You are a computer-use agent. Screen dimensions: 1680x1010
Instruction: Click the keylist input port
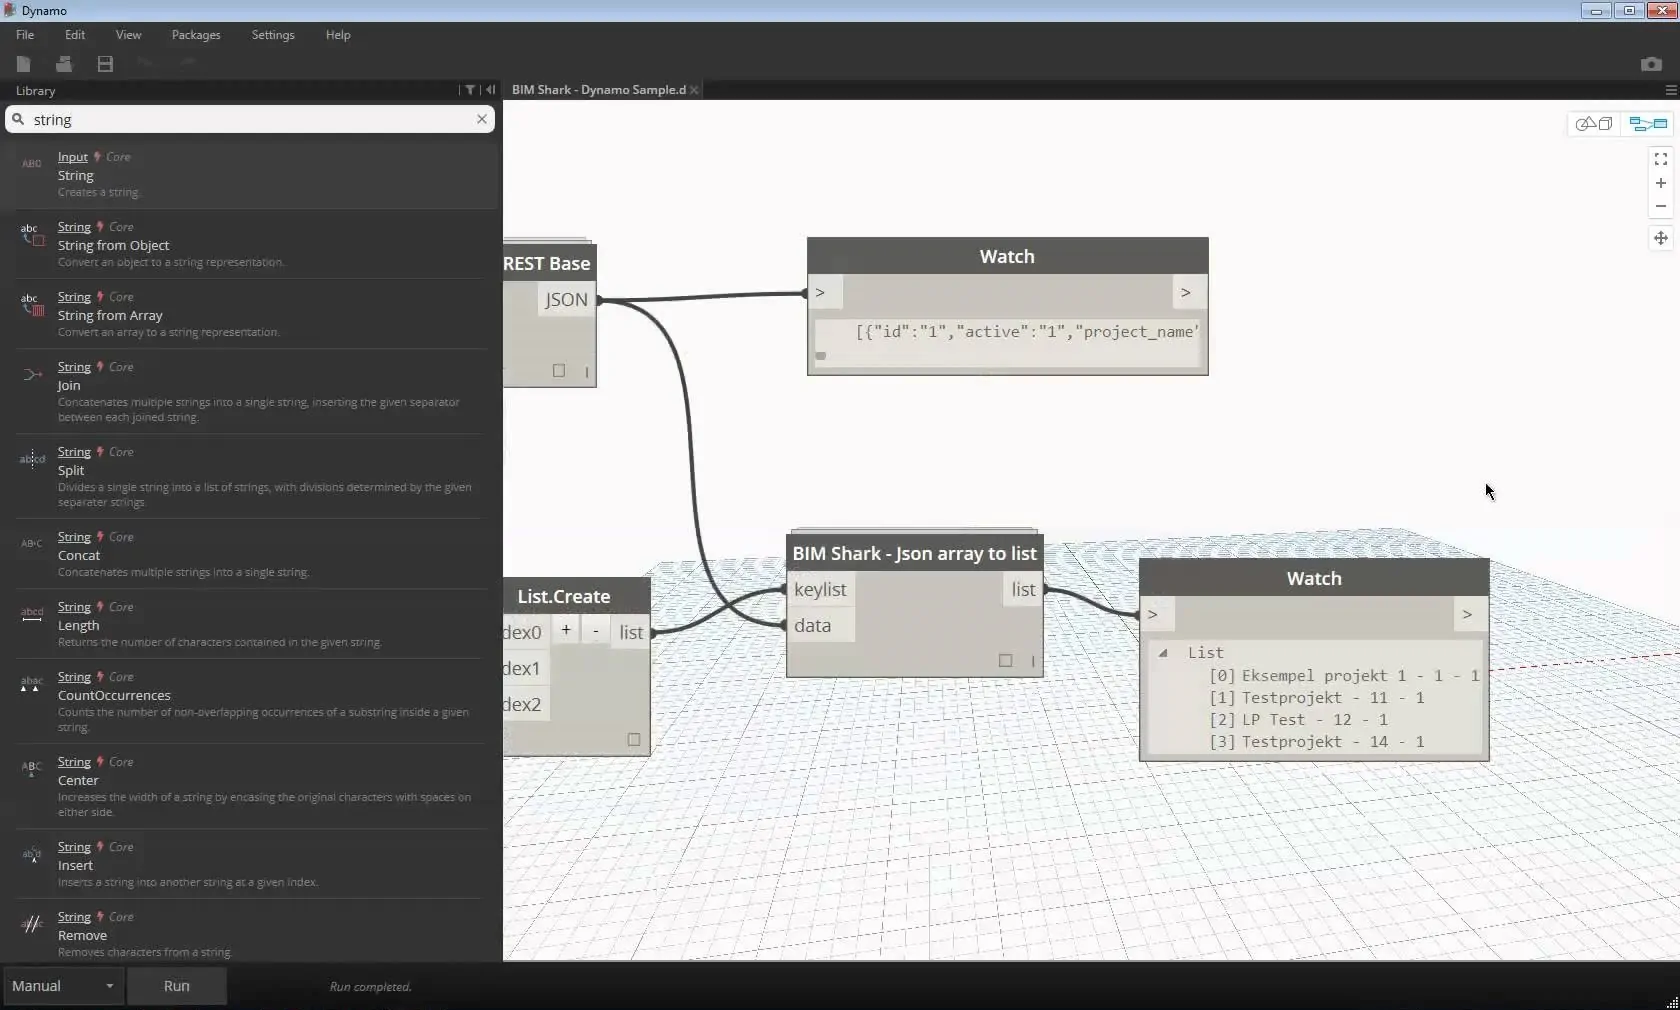(x=820, y=590)
